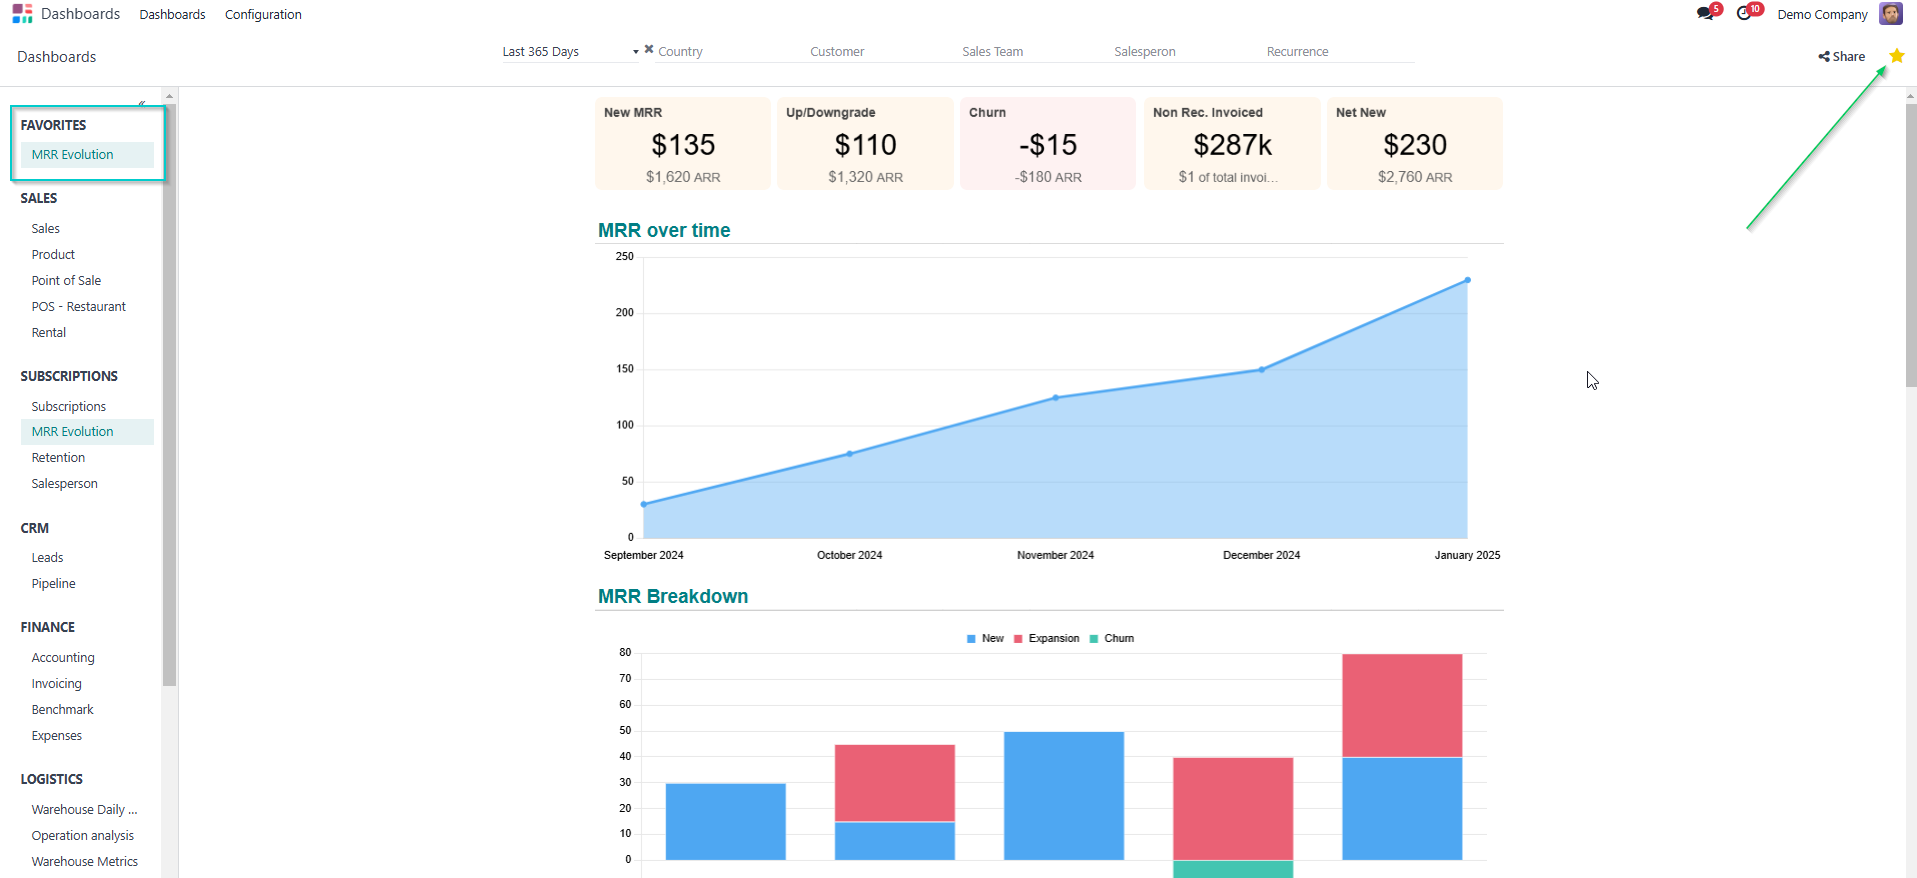Image resolution: width=1917 pixels, height=878 pixels.
Task: Click the teal Churn legend swatch
Action: 1094,638
